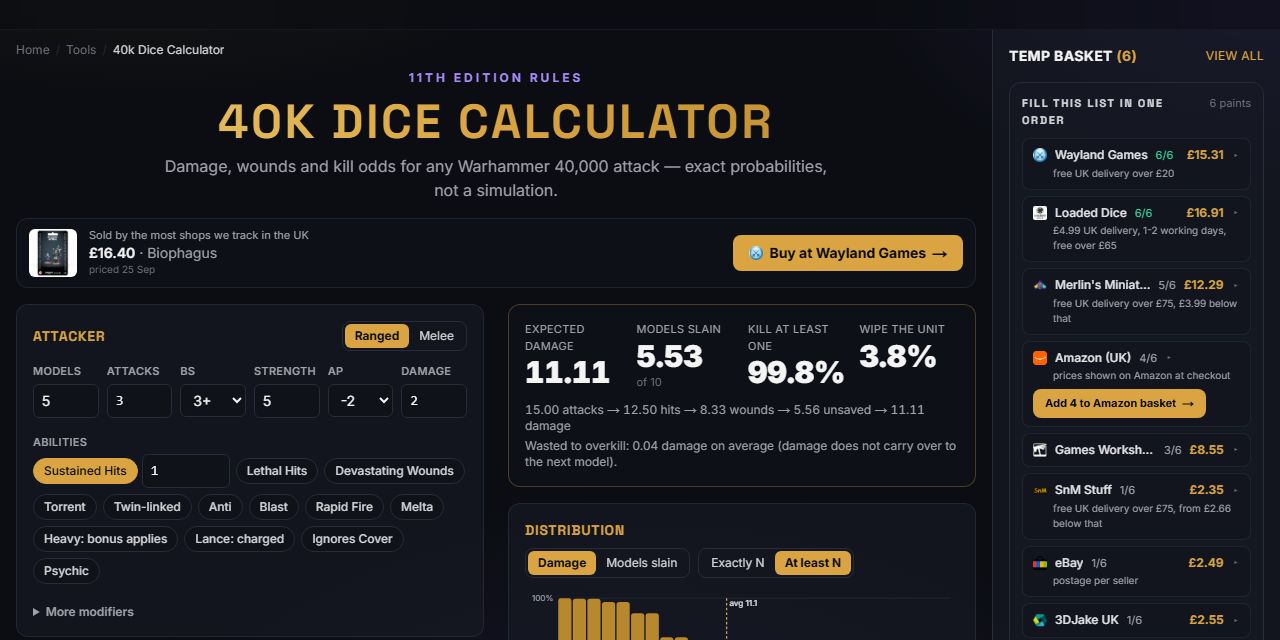Expand the eBay row arrow

coord(1236,563)
